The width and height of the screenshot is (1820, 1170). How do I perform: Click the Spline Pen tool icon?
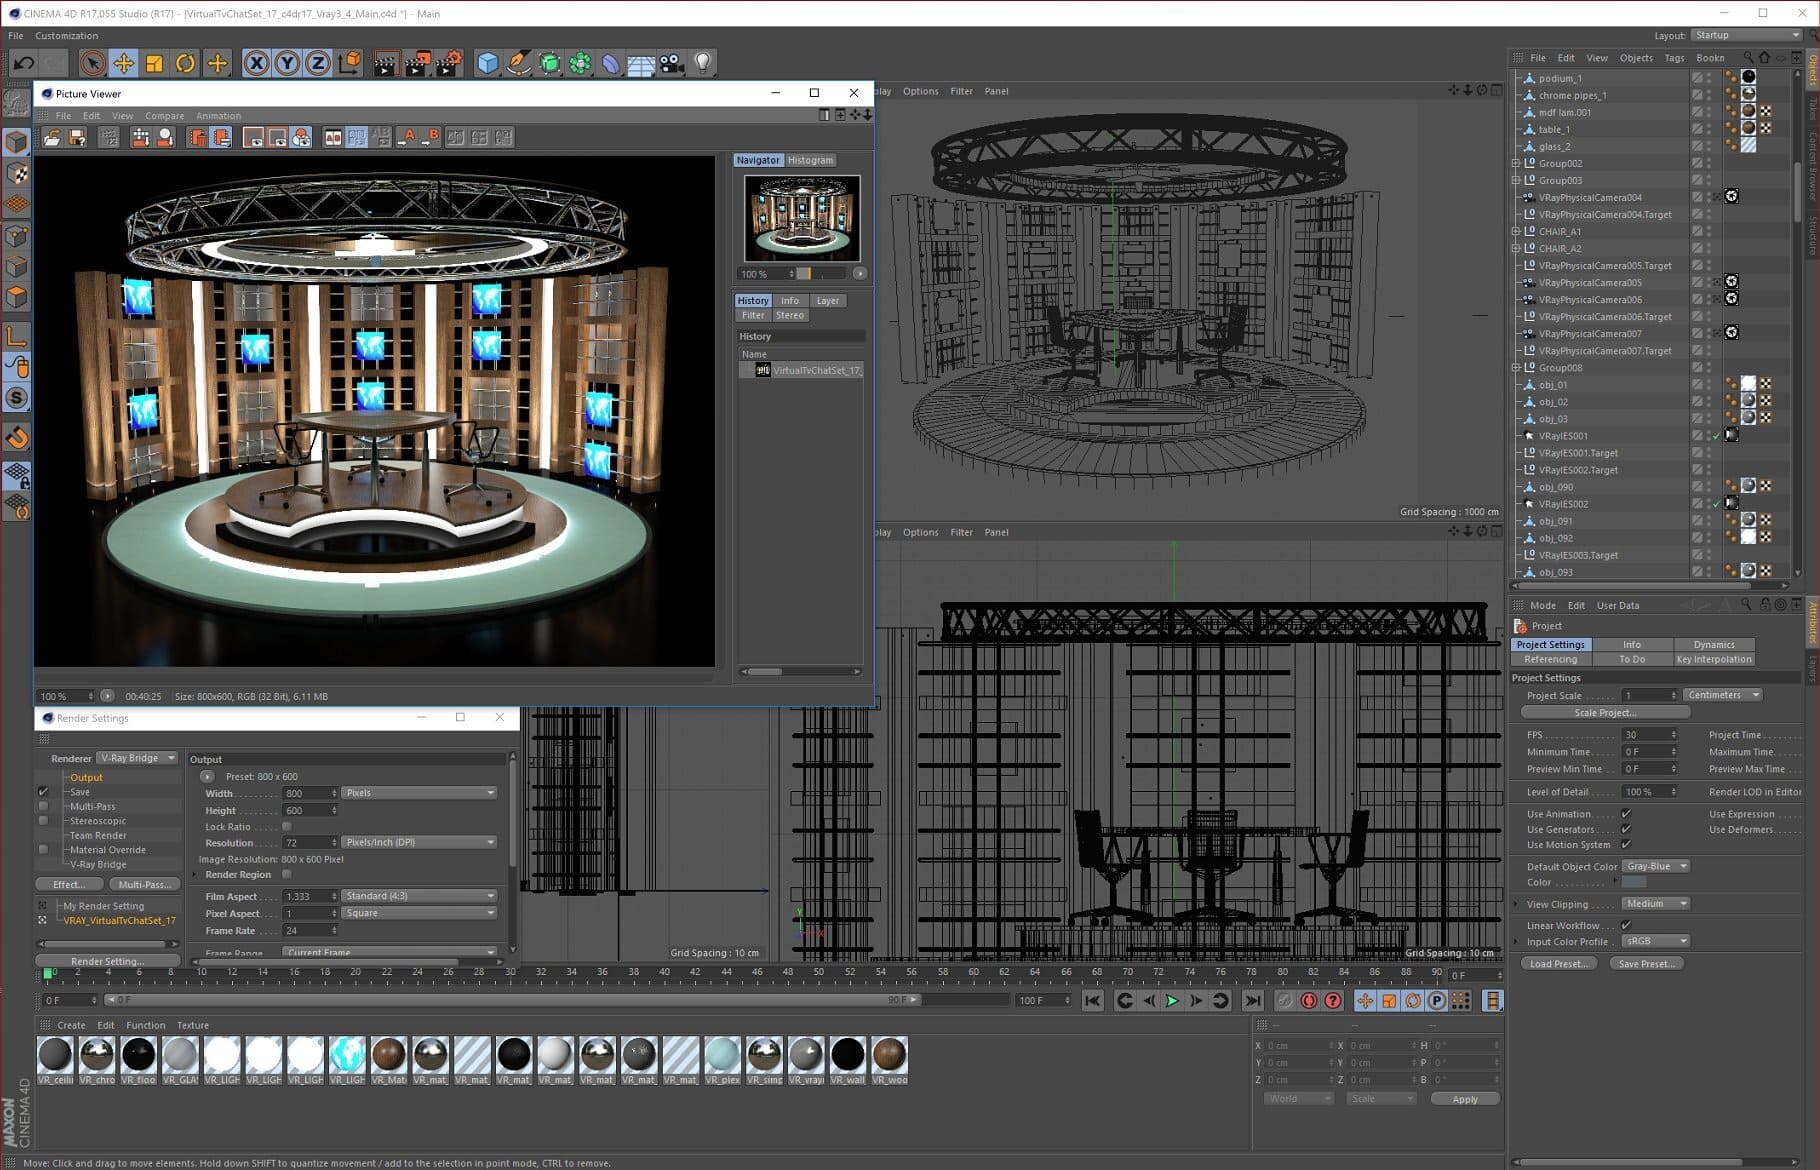pyautogui.click(x=518, y=64)
